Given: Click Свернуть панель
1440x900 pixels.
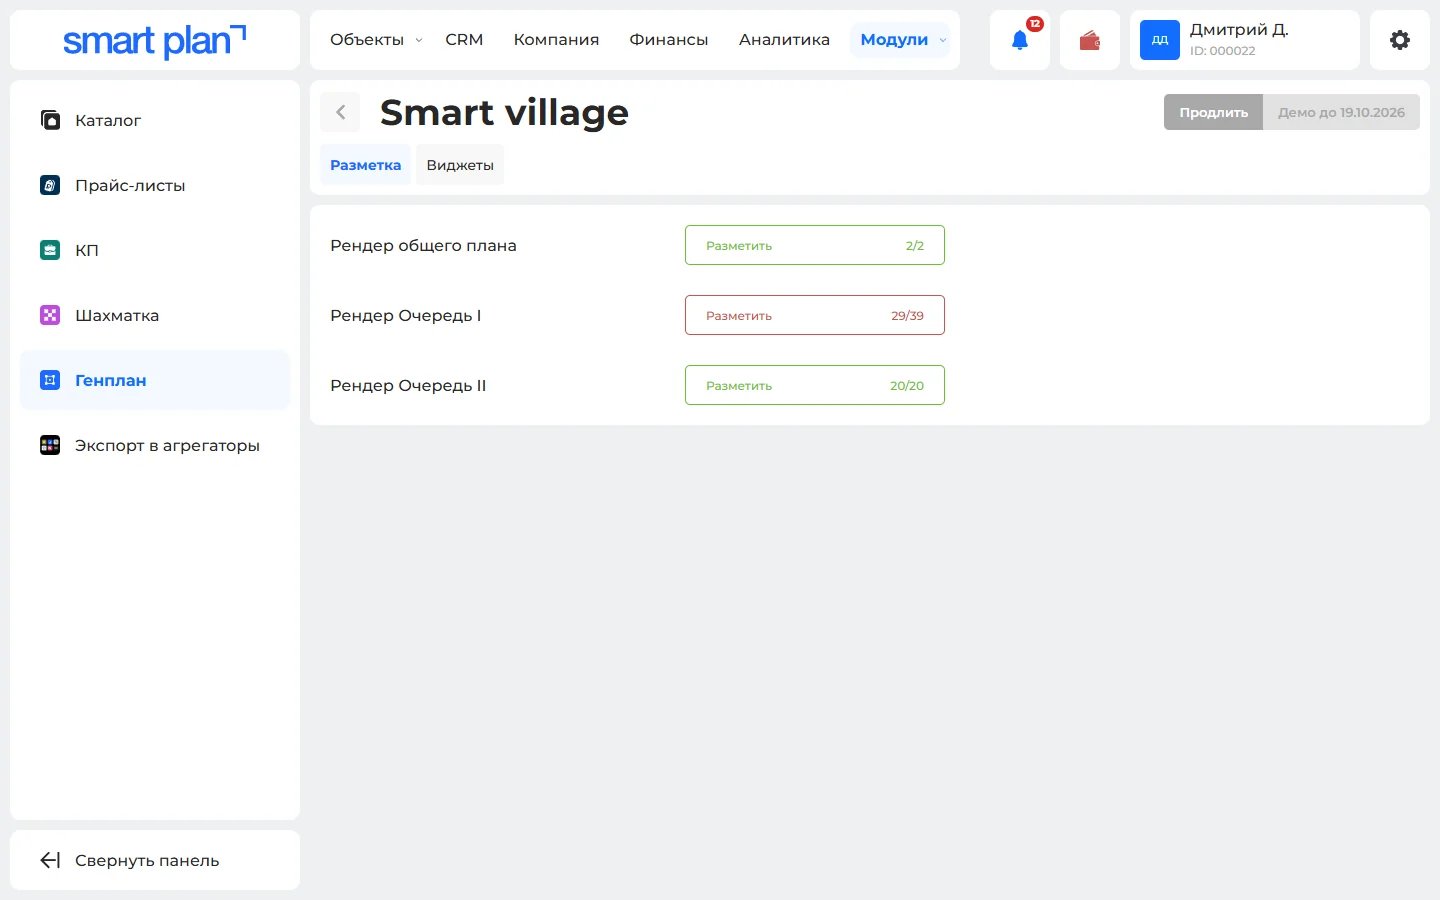Looking at the screenshot, I should point(155,860).
